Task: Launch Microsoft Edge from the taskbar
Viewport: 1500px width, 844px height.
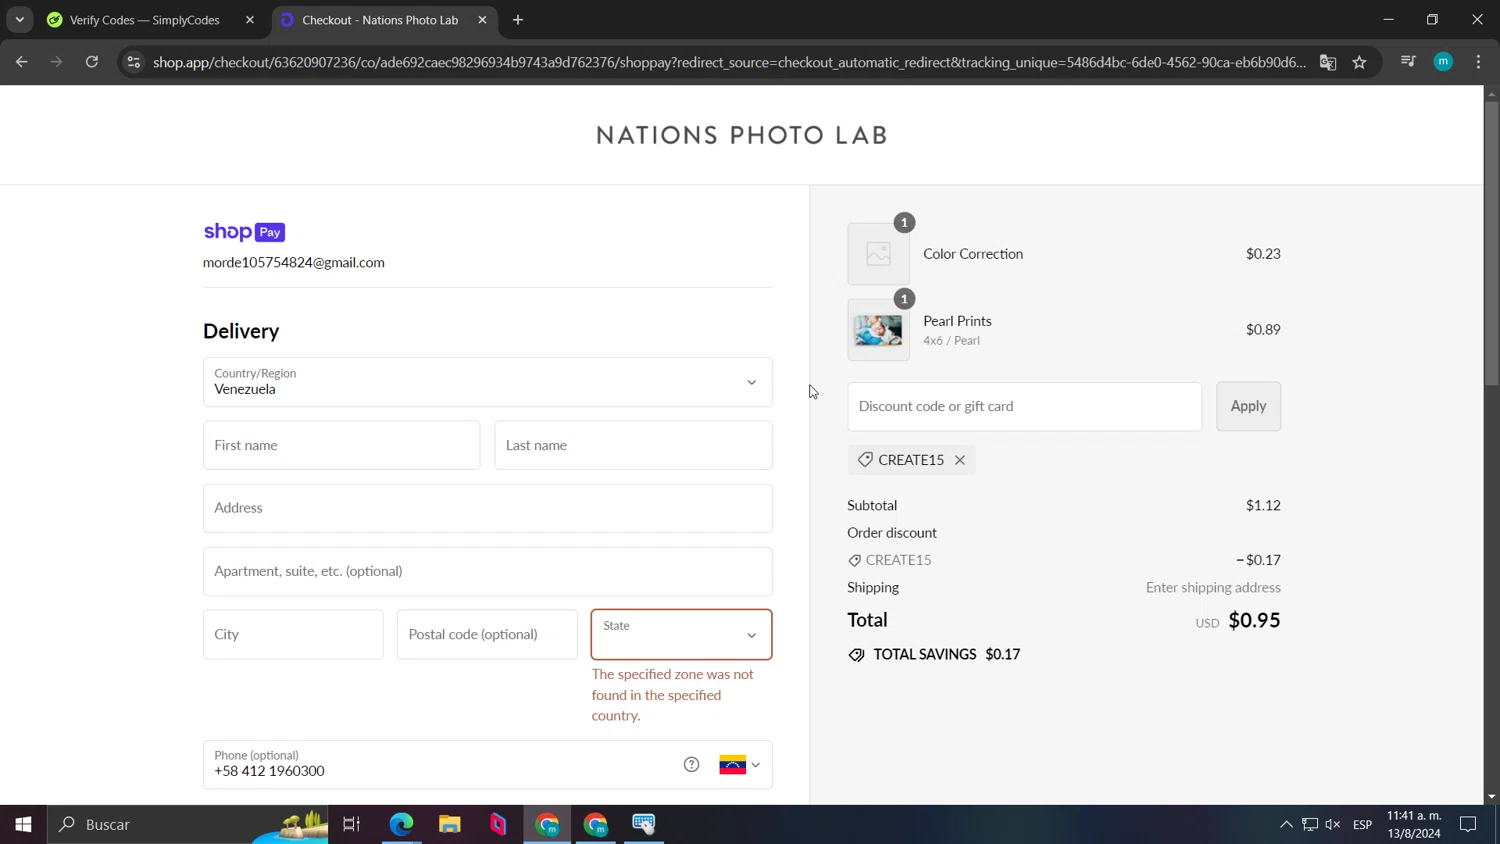Action: 401,824
